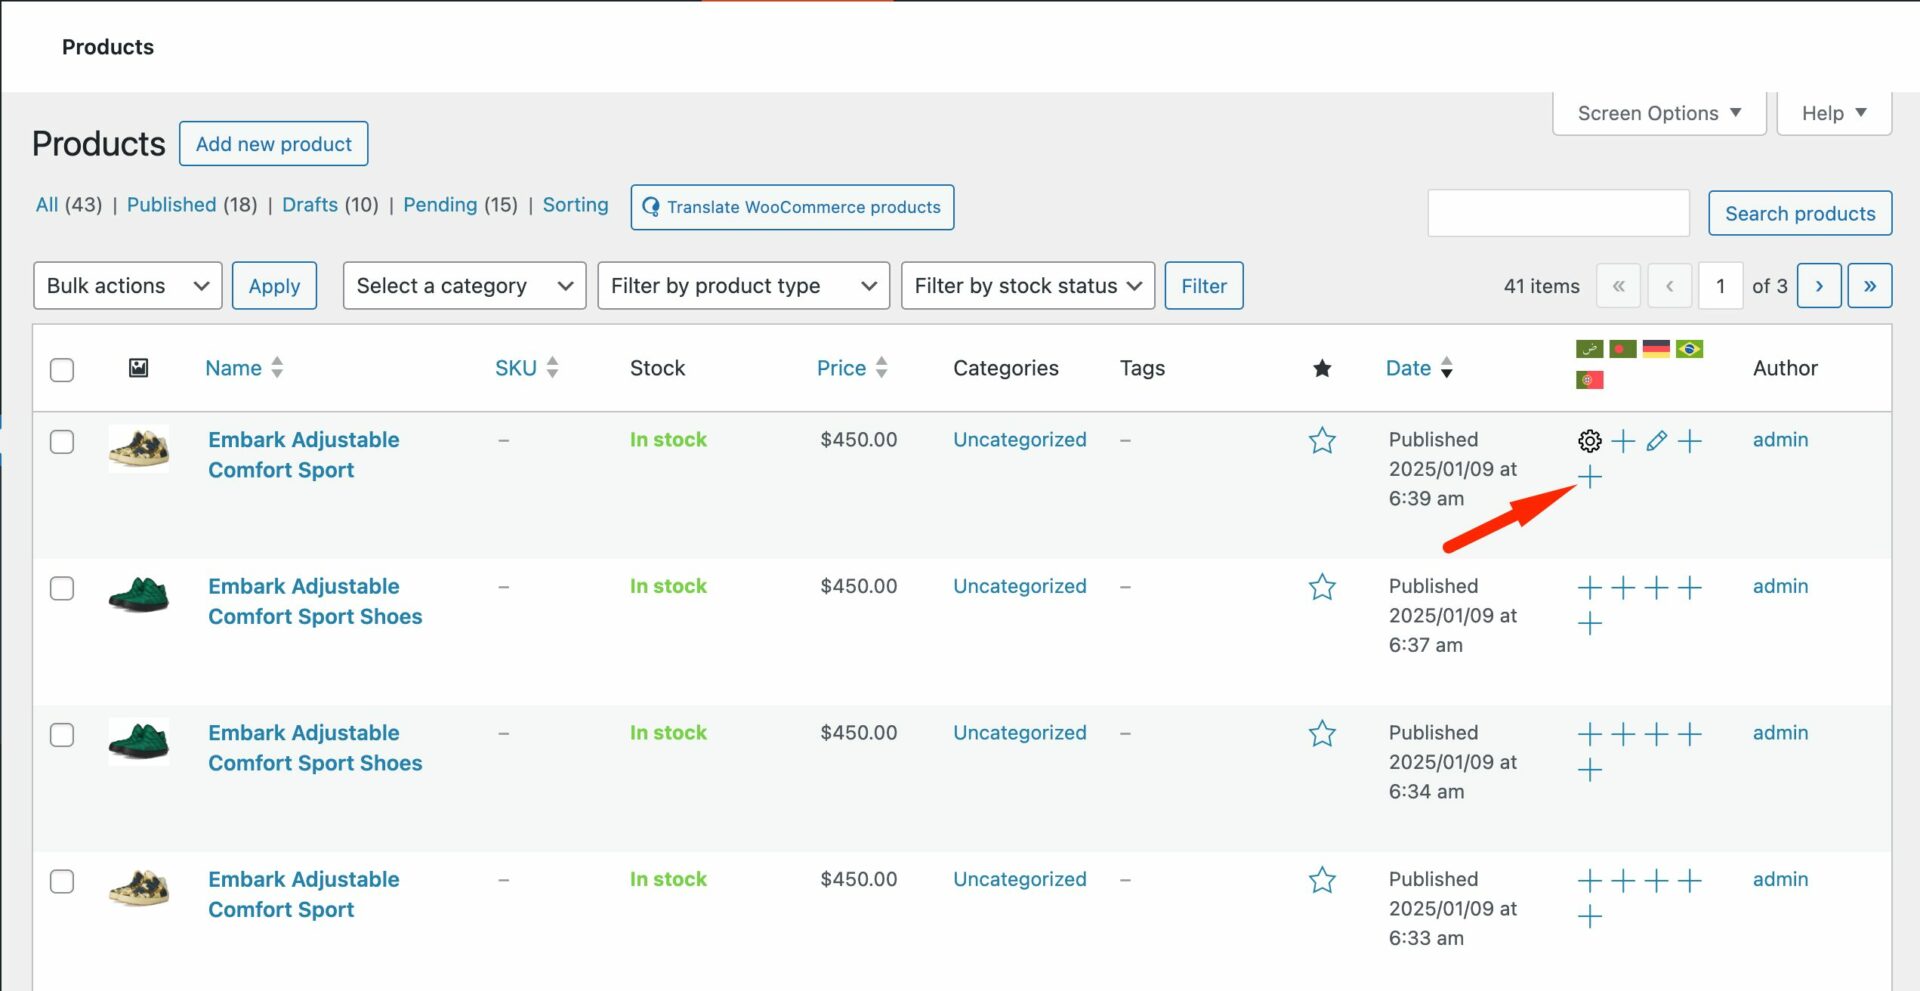Expand the Help panel

1834,113
